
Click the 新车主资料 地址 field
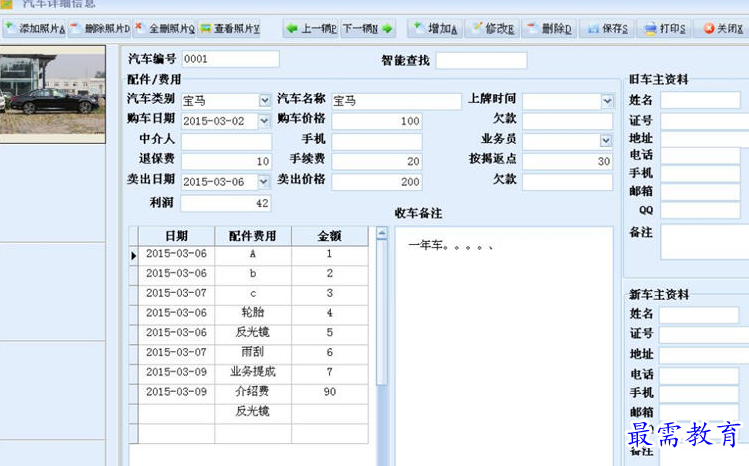coord(704,355)
